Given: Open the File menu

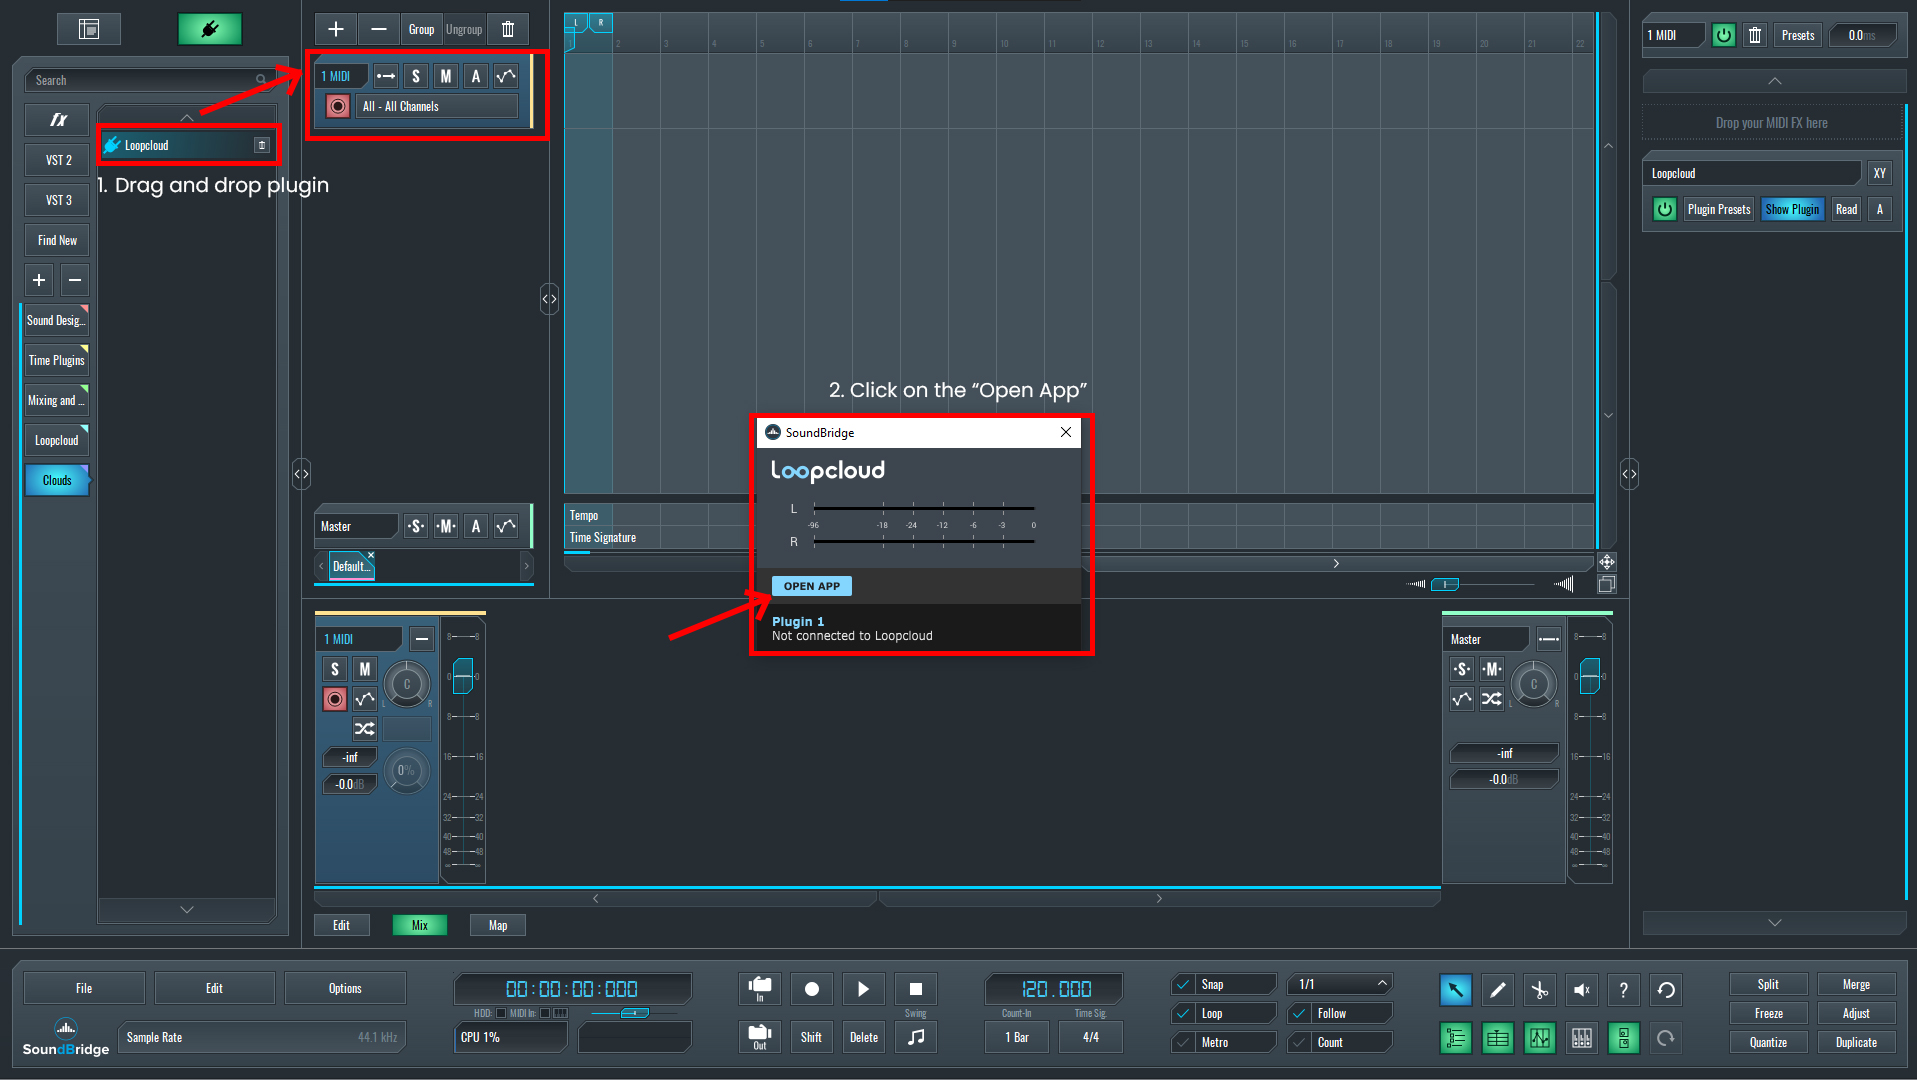Looking at the screenshot, I should pyautogui.click(x=84, y=988).
